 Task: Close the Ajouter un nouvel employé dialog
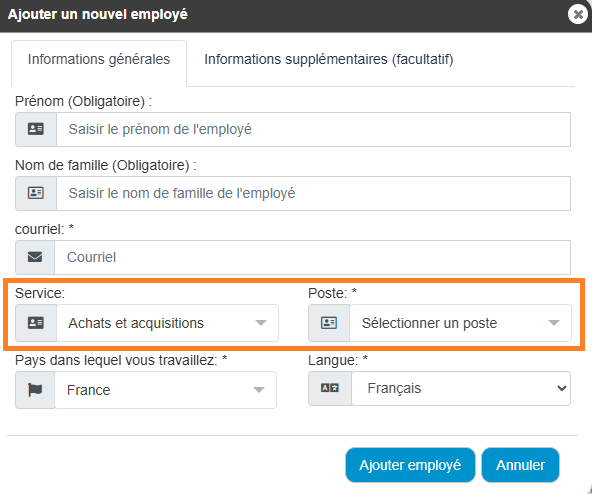click(x=578, y=14)
